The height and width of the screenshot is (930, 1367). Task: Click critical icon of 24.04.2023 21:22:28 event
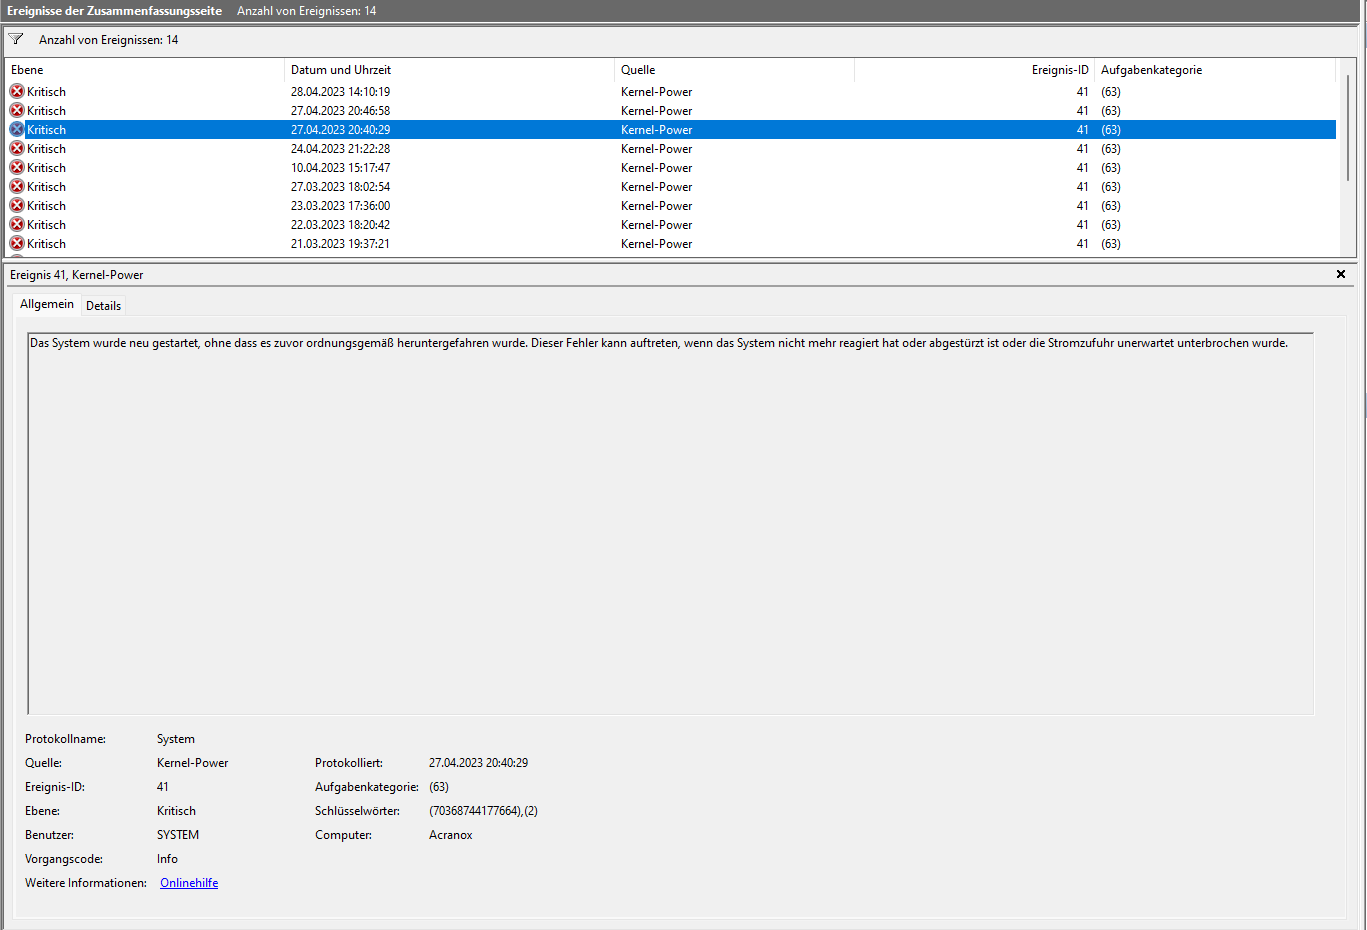pyautogui.click(x=17, y=148)
